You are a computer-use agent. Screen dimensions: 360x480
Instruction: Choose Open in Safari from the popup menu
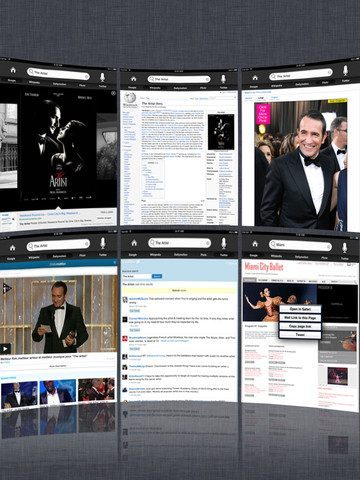pos(300,309)
